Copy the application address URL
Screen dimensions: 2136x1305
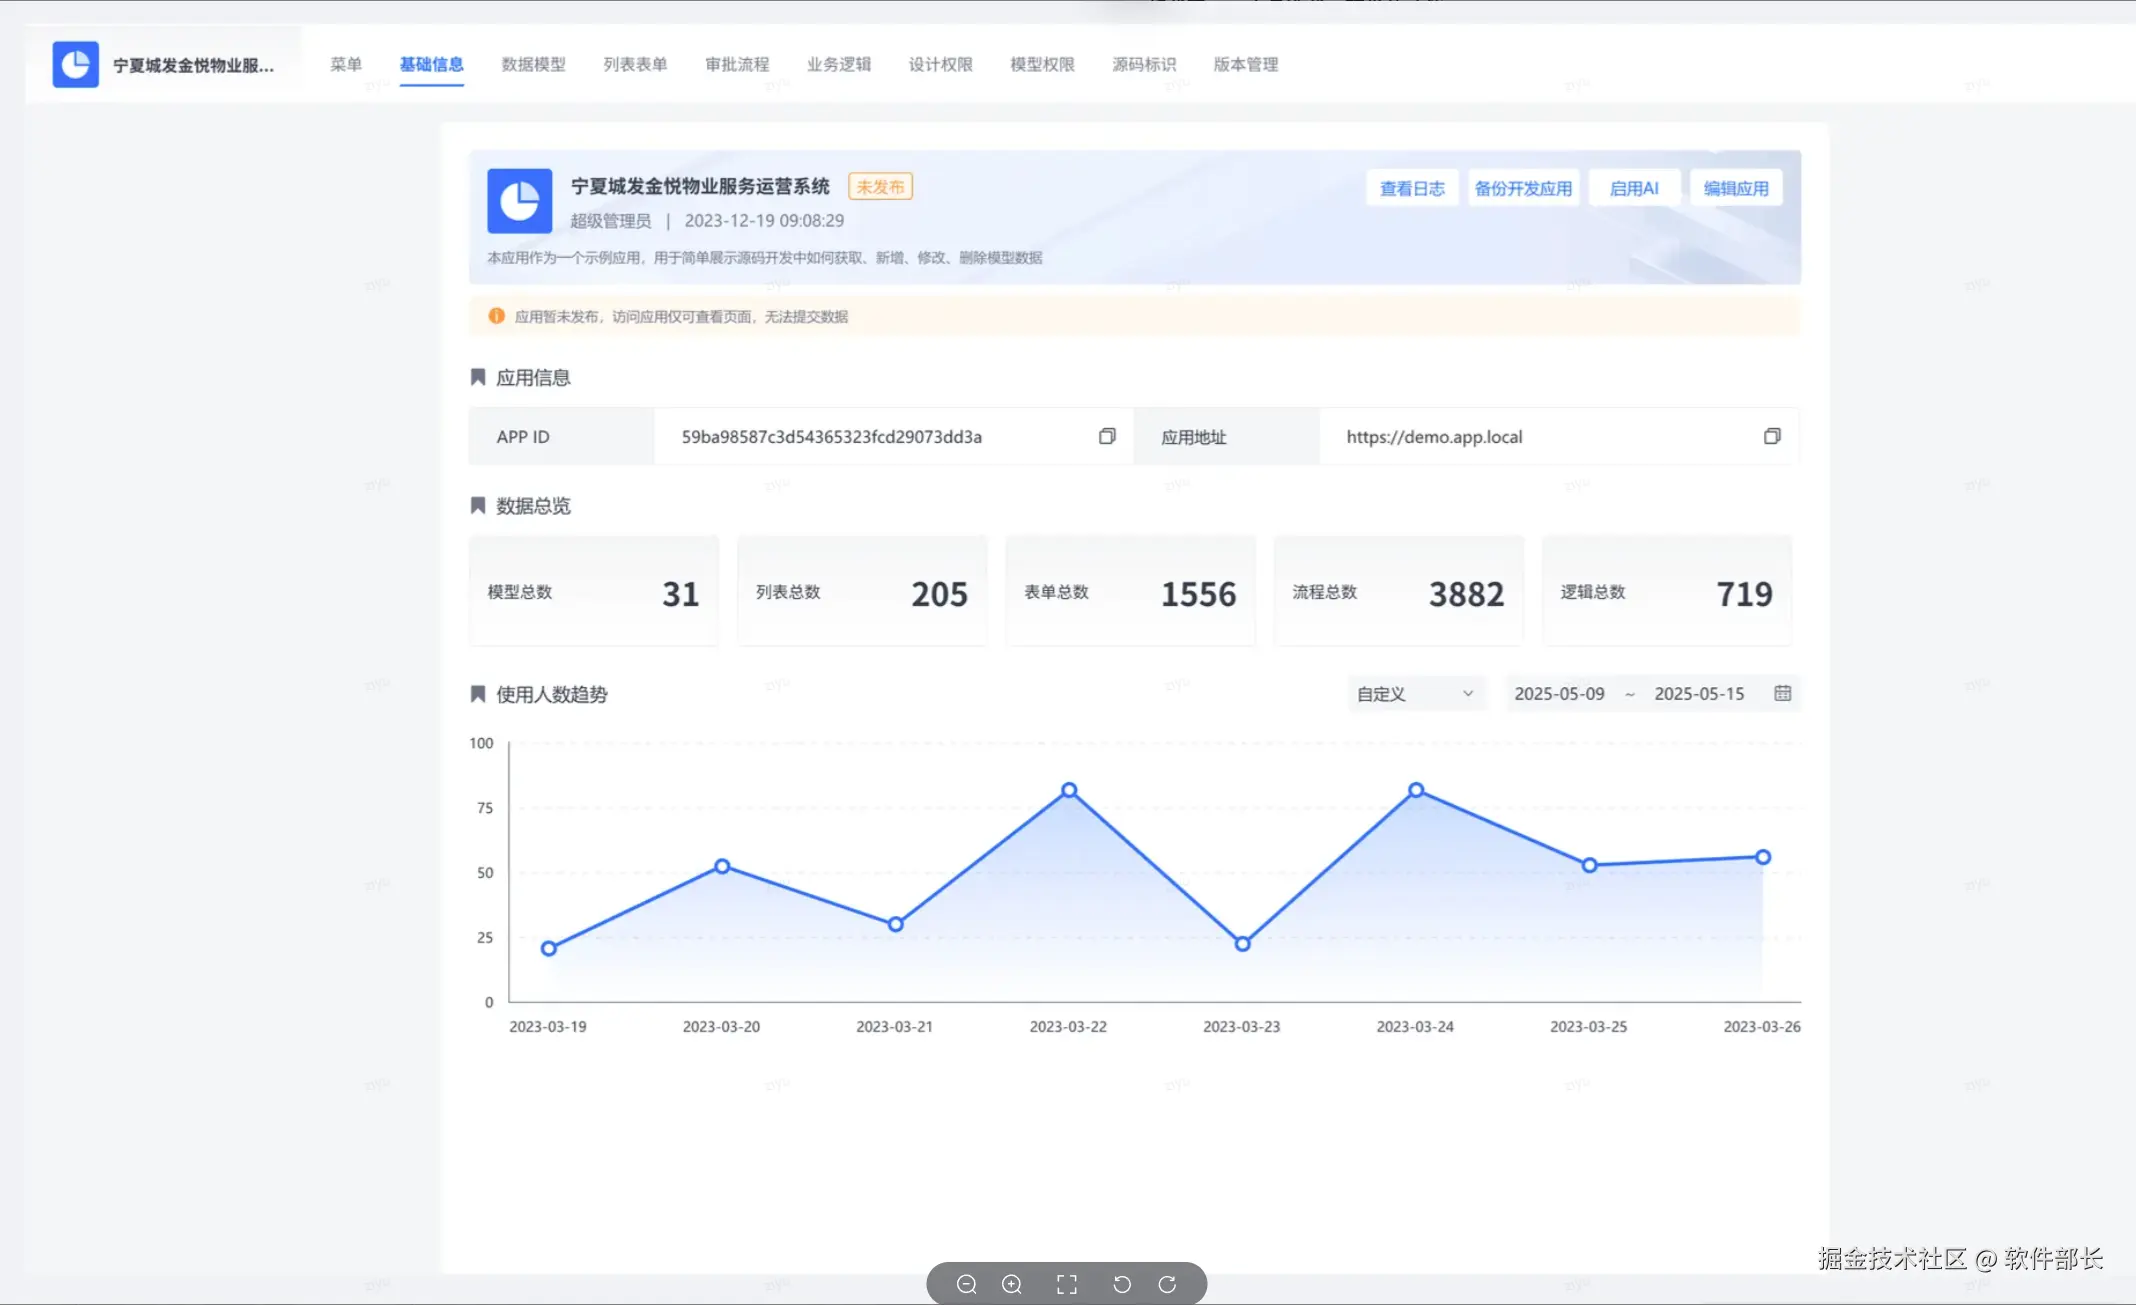tap(1771, 436)
